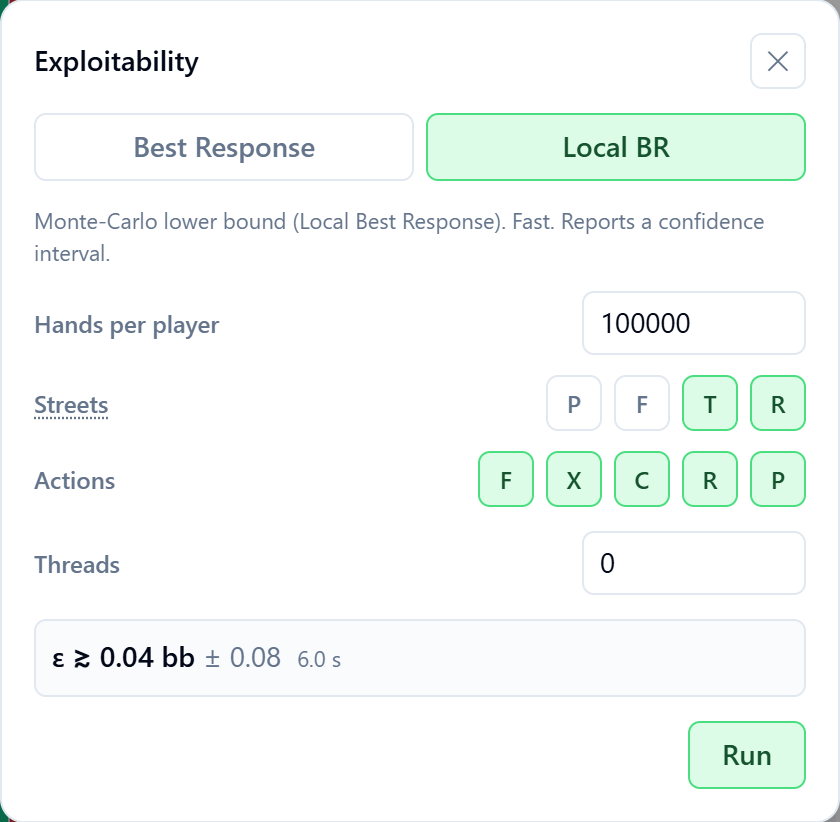The width and height of the screenshot is (840, 822).
Task: Click the Exploitability dialog title
Action: coord(117,61)
